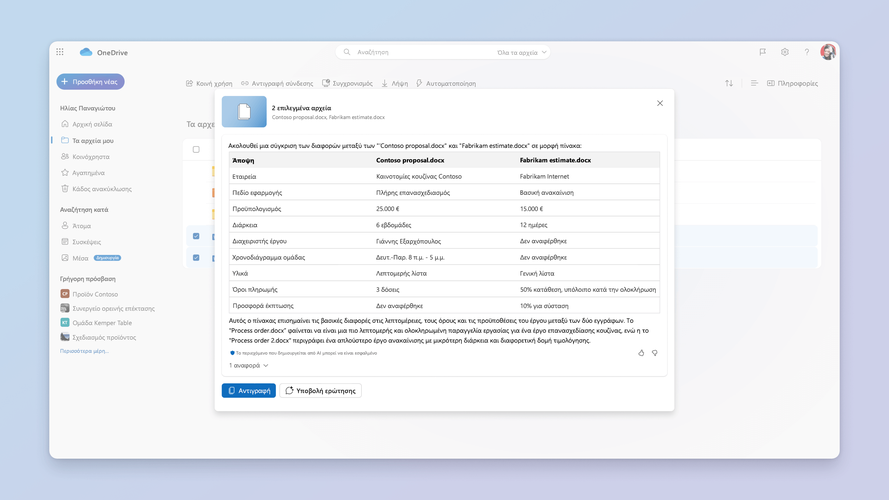Uncheck the second selected file checkbox
889x500 pixels.
pos(196,257)
